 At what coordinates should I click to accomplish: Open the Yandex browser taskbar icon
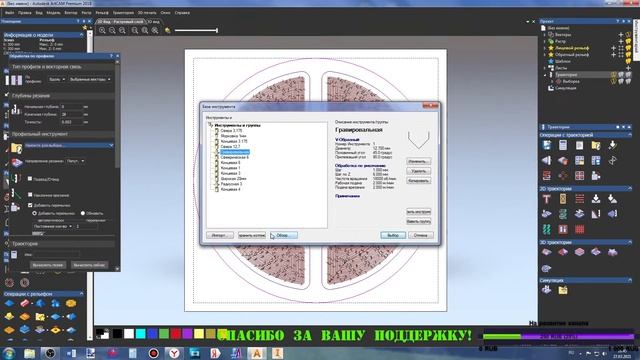click(x=174, y=353)
